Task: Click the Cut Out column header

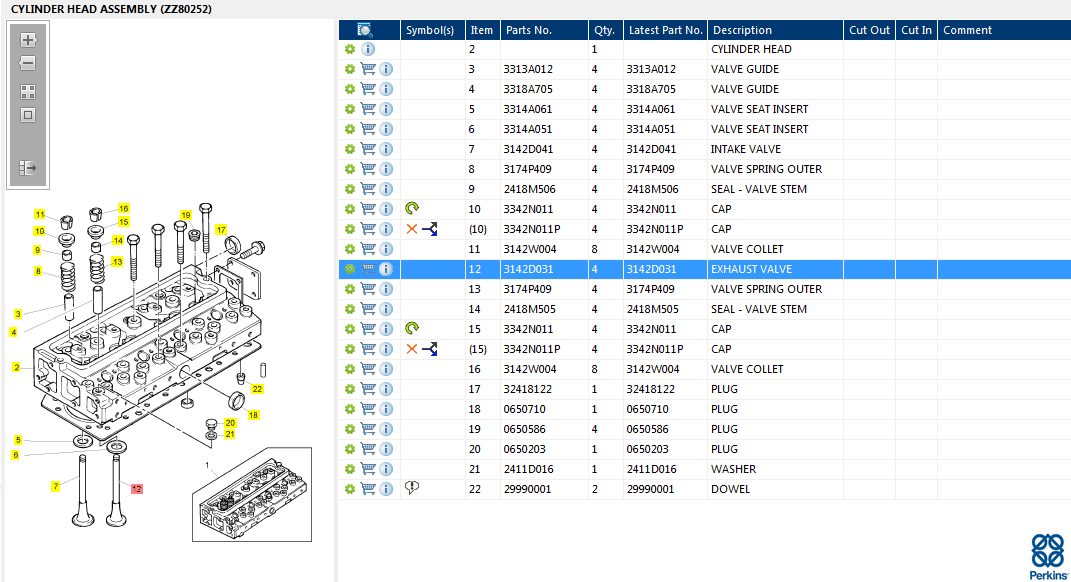Action: click(870, 30)
